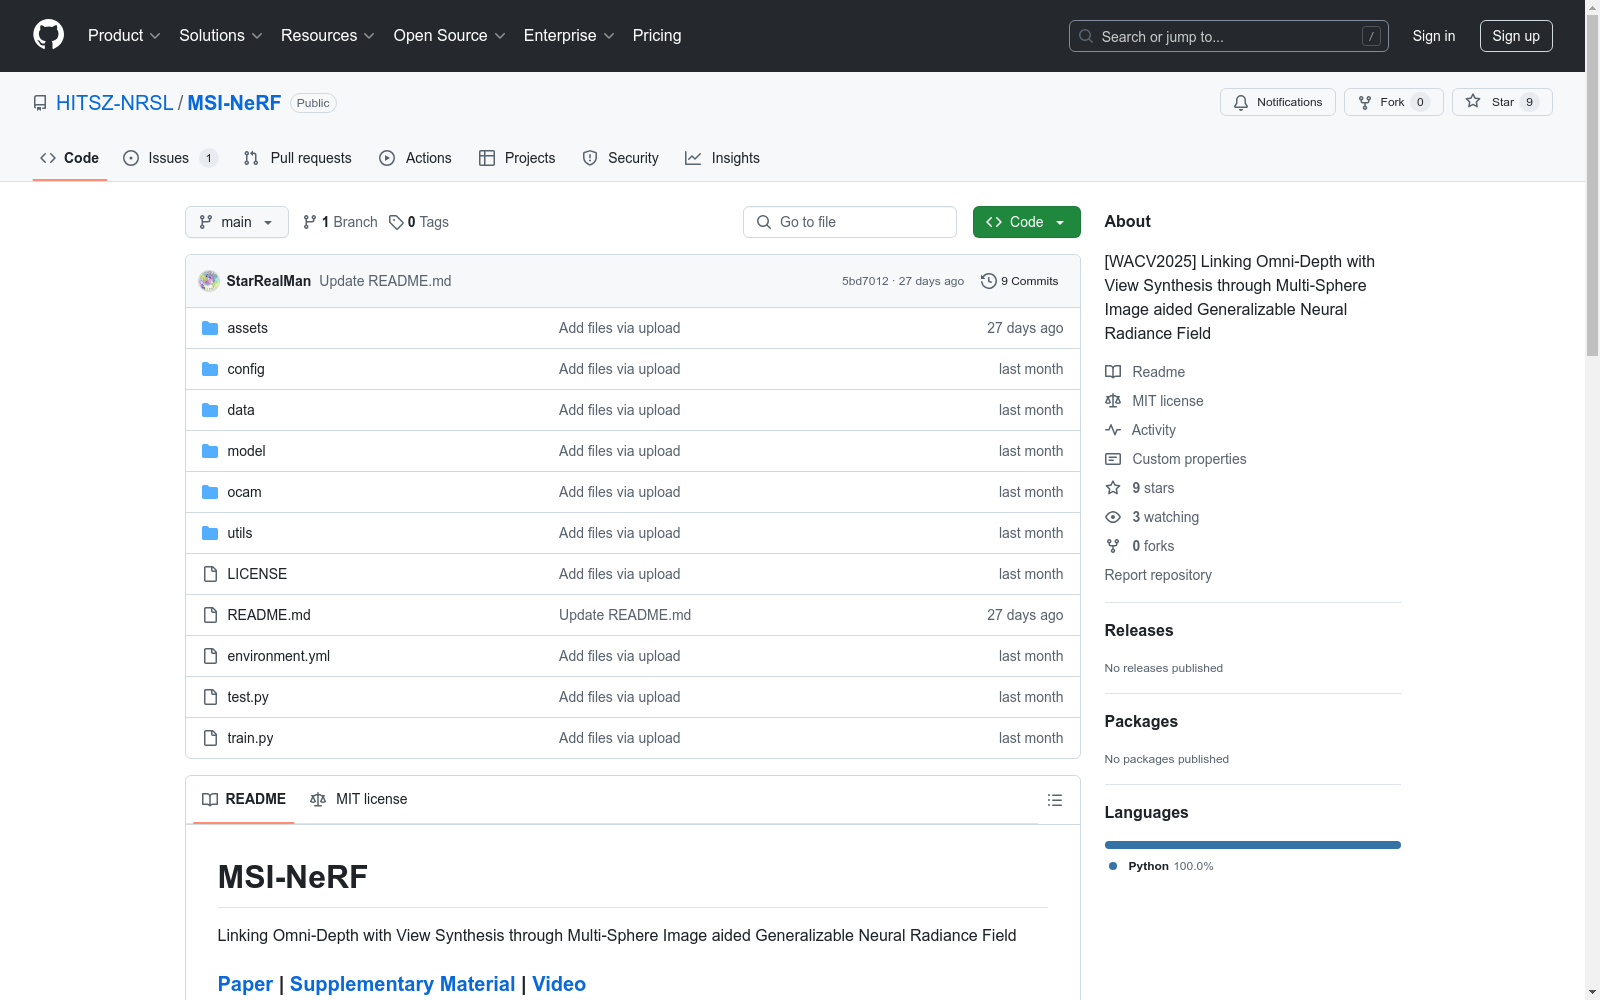
Task: Open the green Code dropdown button
Action: pyautogui.click(x=1026, y=222)
